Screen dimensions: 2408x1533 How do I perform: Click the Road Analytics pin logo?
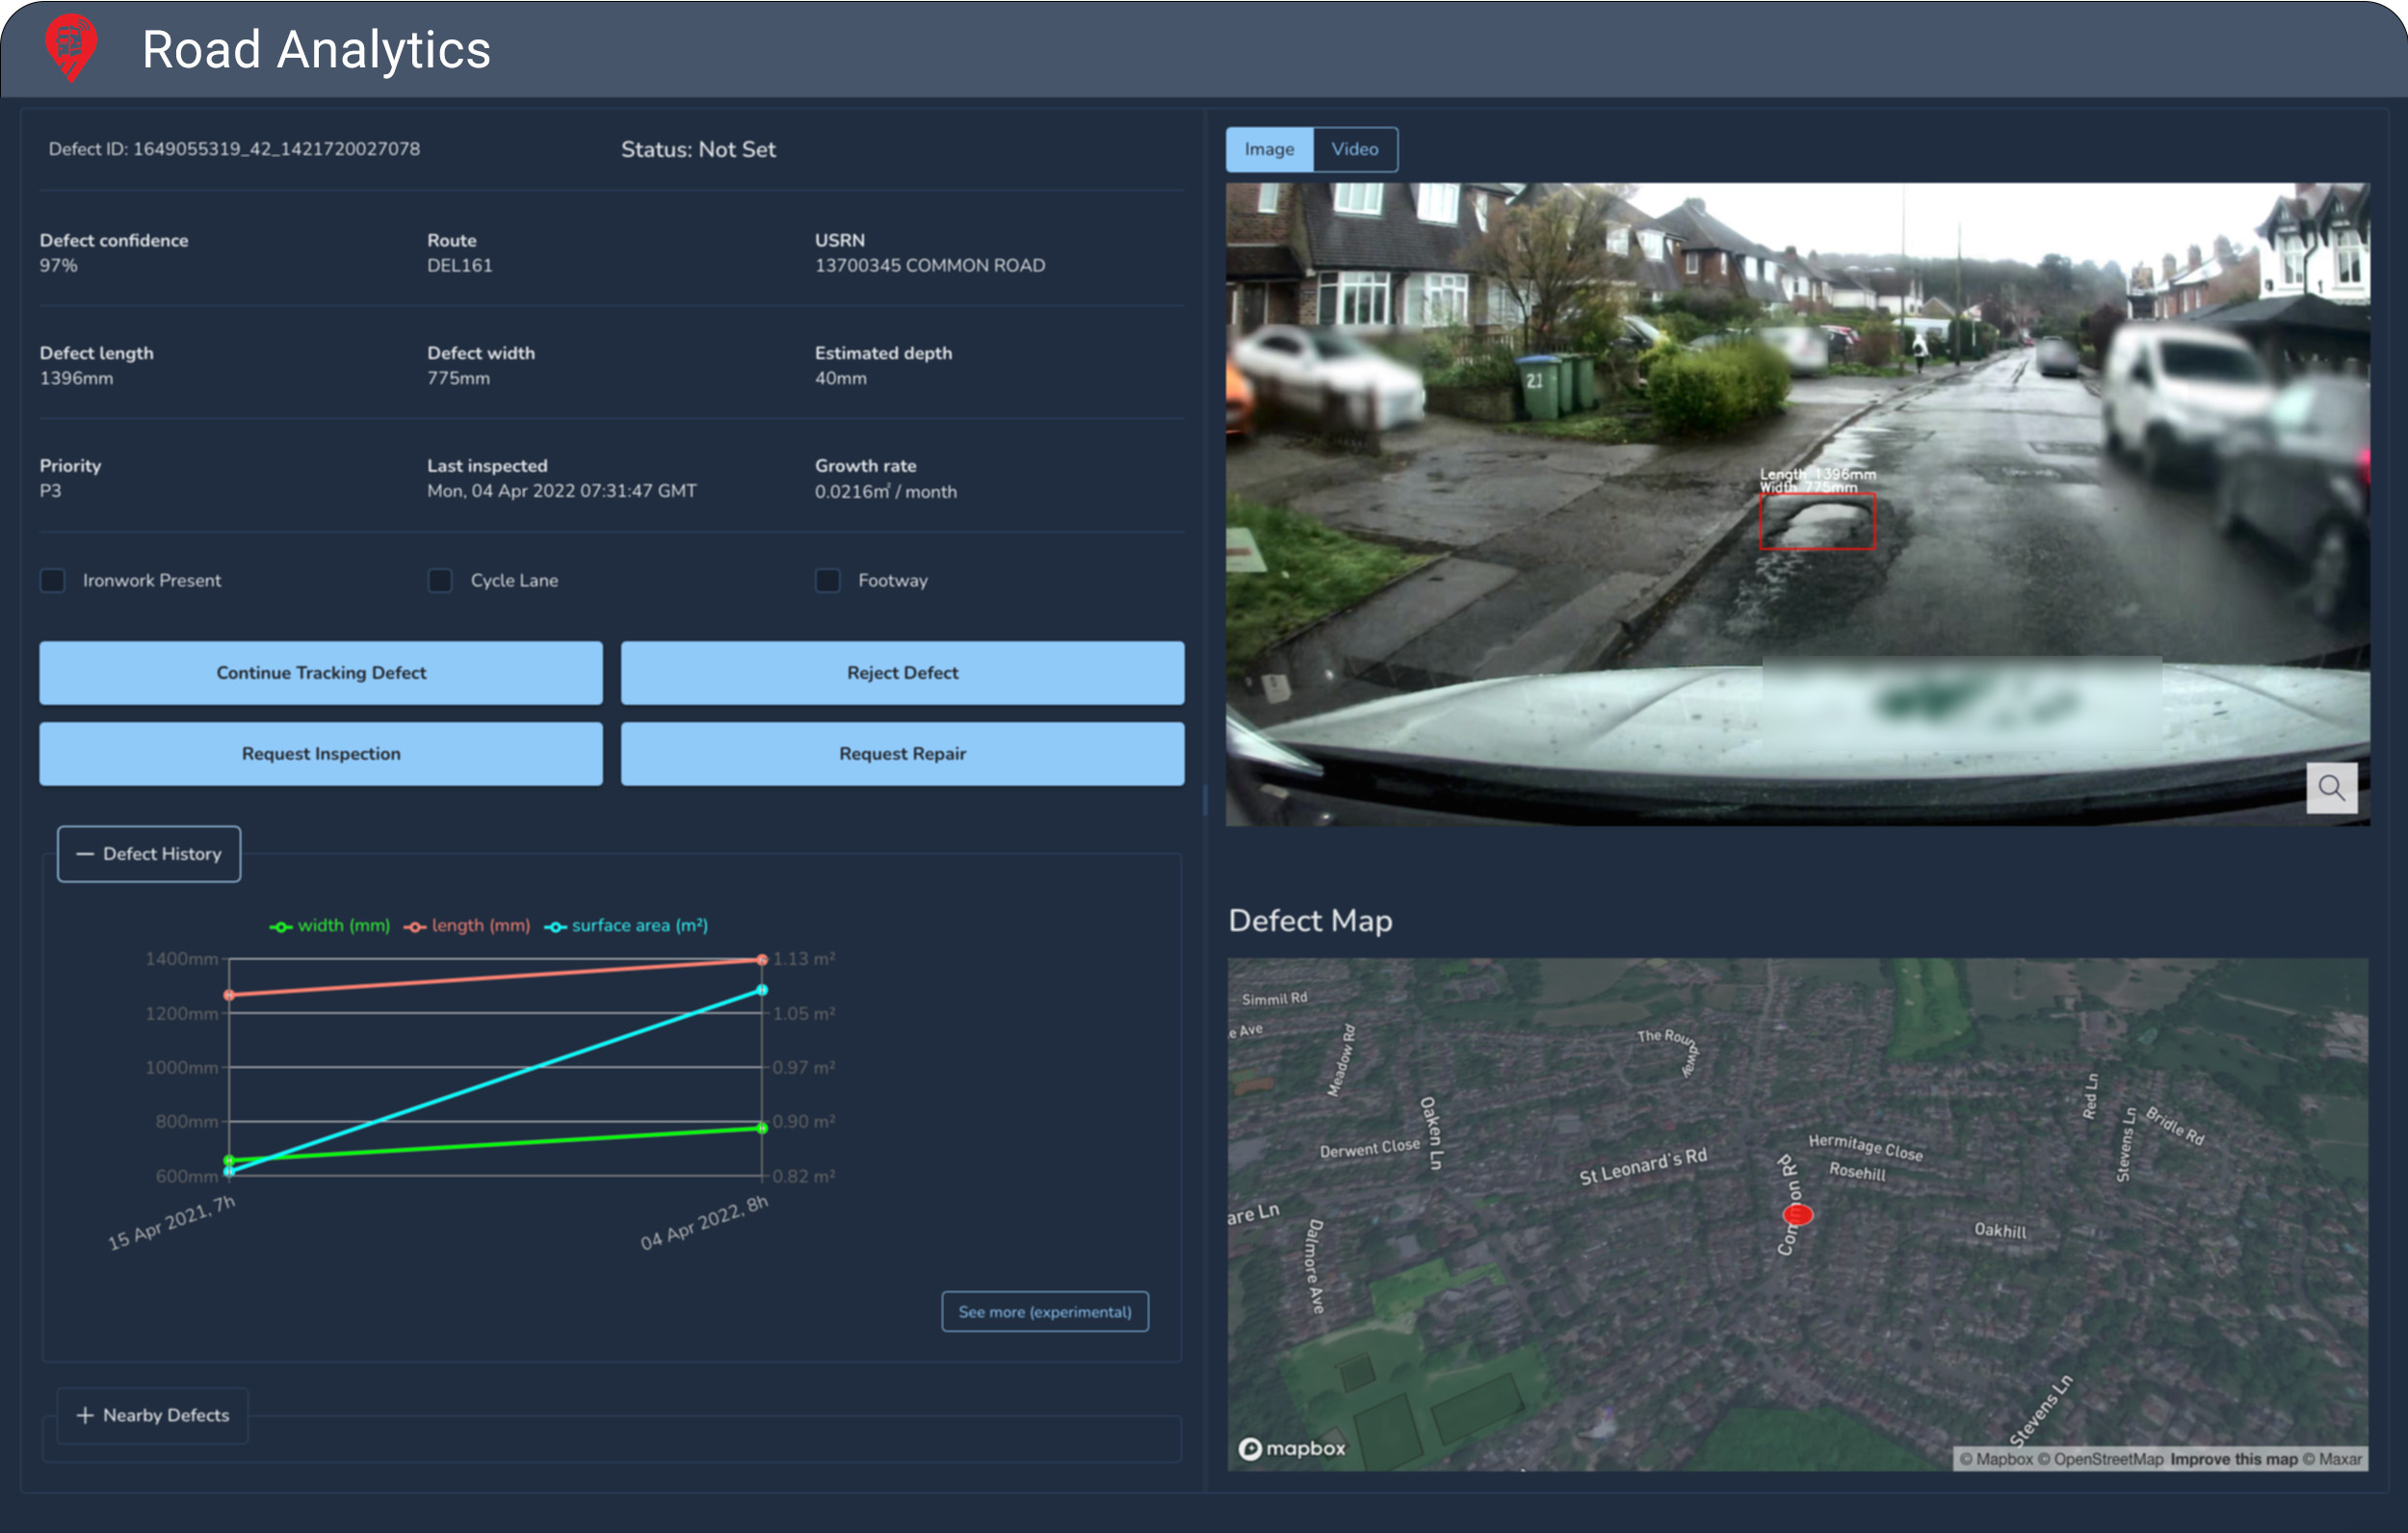click(72, 49)
